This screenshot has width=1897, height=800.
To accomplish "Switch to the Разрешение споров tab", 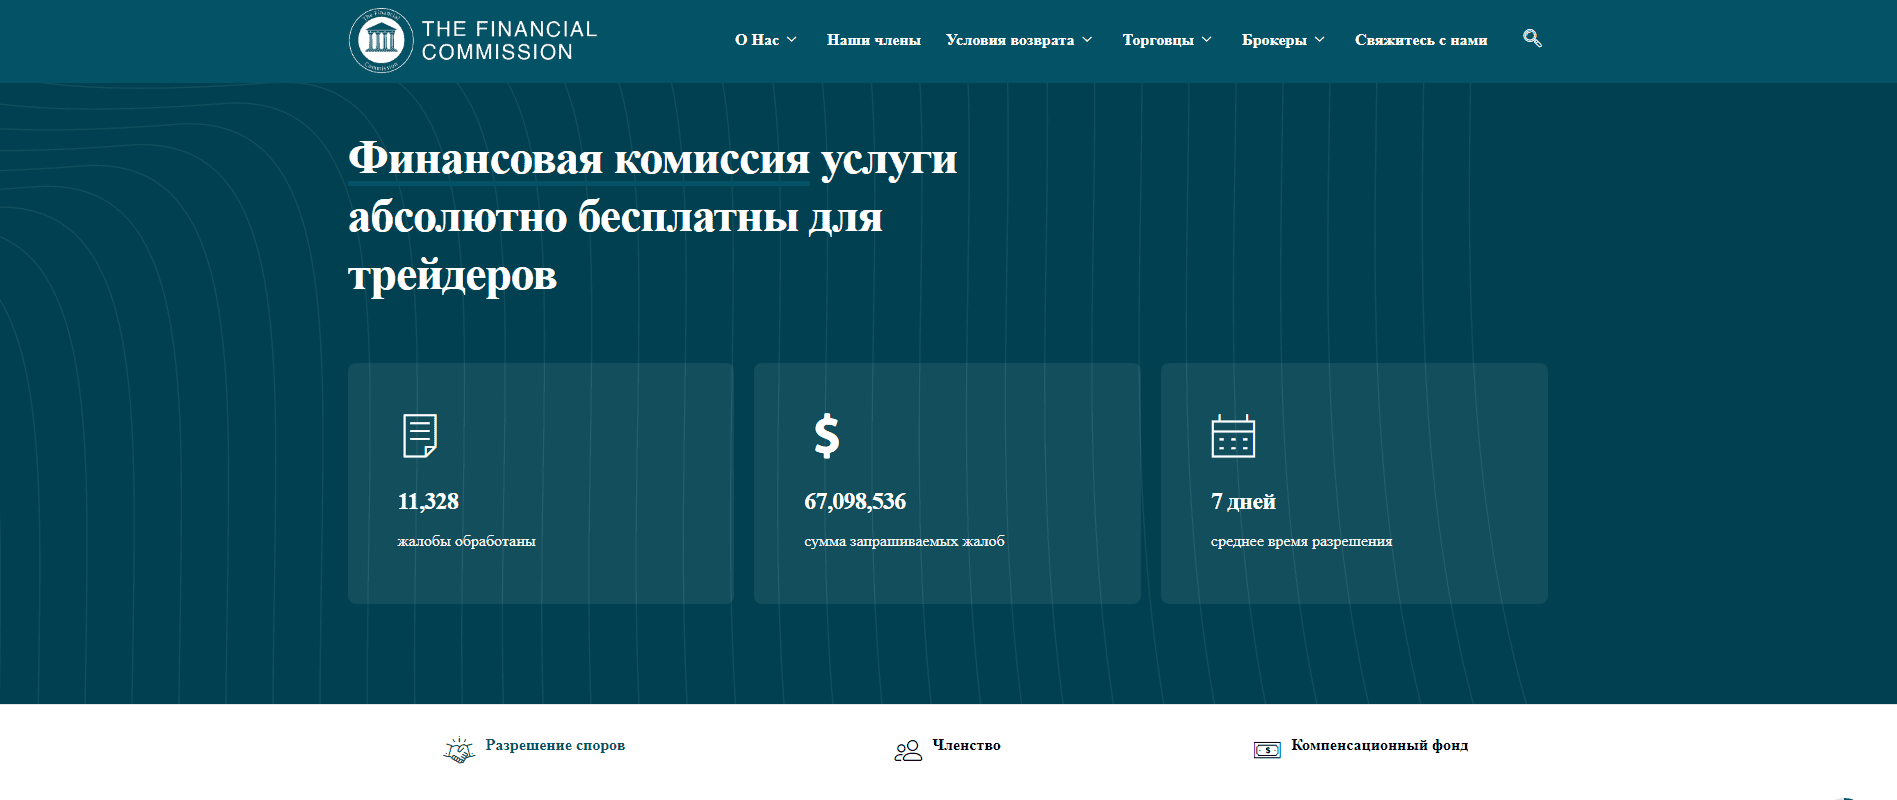I will 555,745.
